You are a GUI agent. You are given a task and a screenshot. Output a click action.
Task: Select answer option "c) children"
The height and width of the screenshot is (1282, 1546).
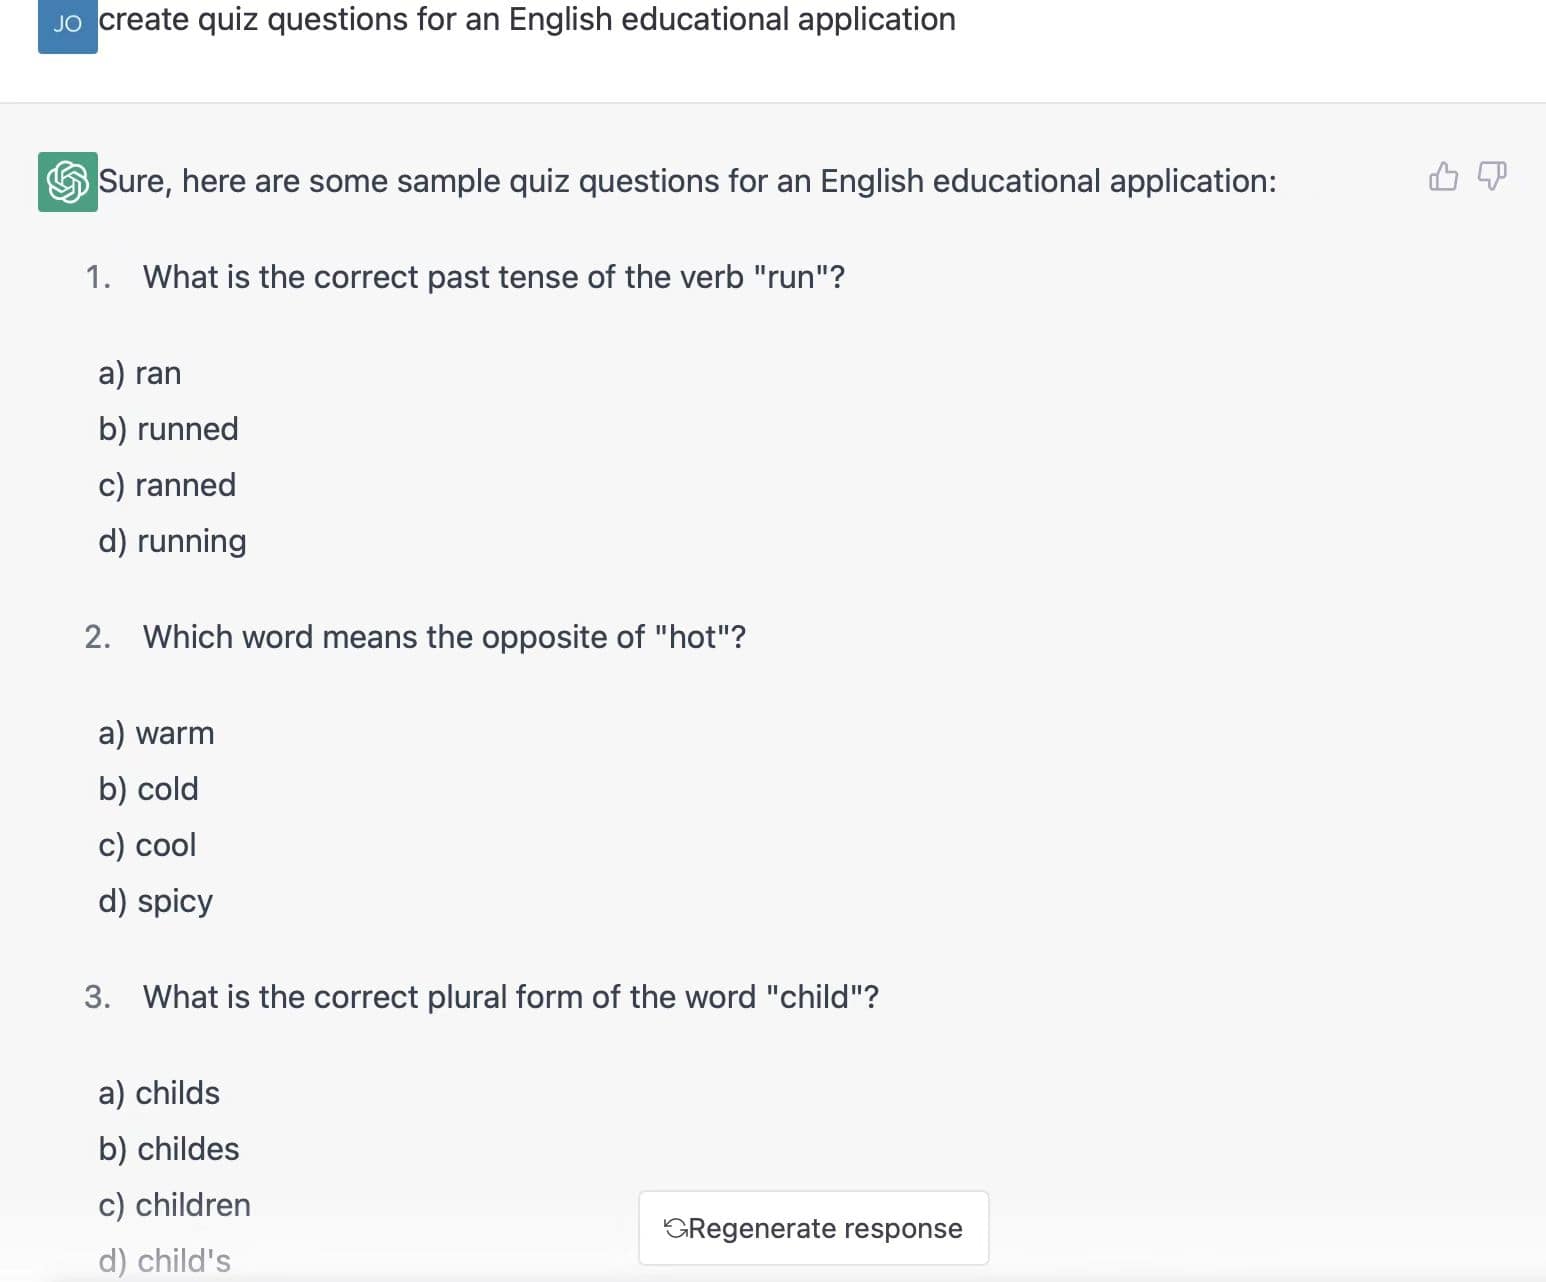tap(174, 1205)
